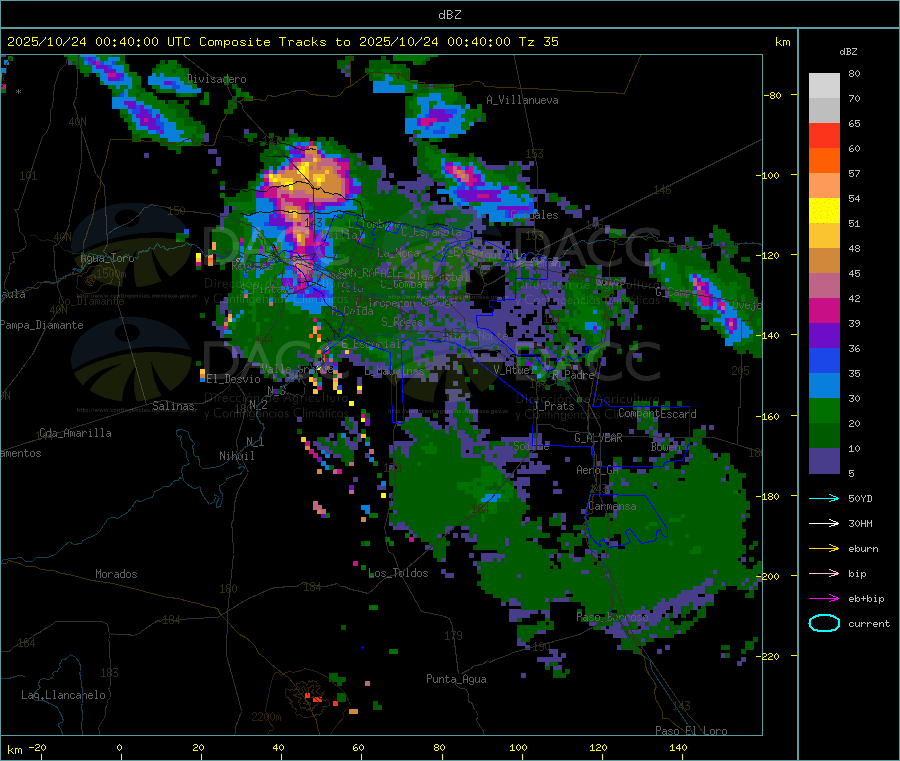Pick the red 60-65 dBZ color swatch
Image resolution: width=900 pixels, height=761 pixels.
pos(824,135)
